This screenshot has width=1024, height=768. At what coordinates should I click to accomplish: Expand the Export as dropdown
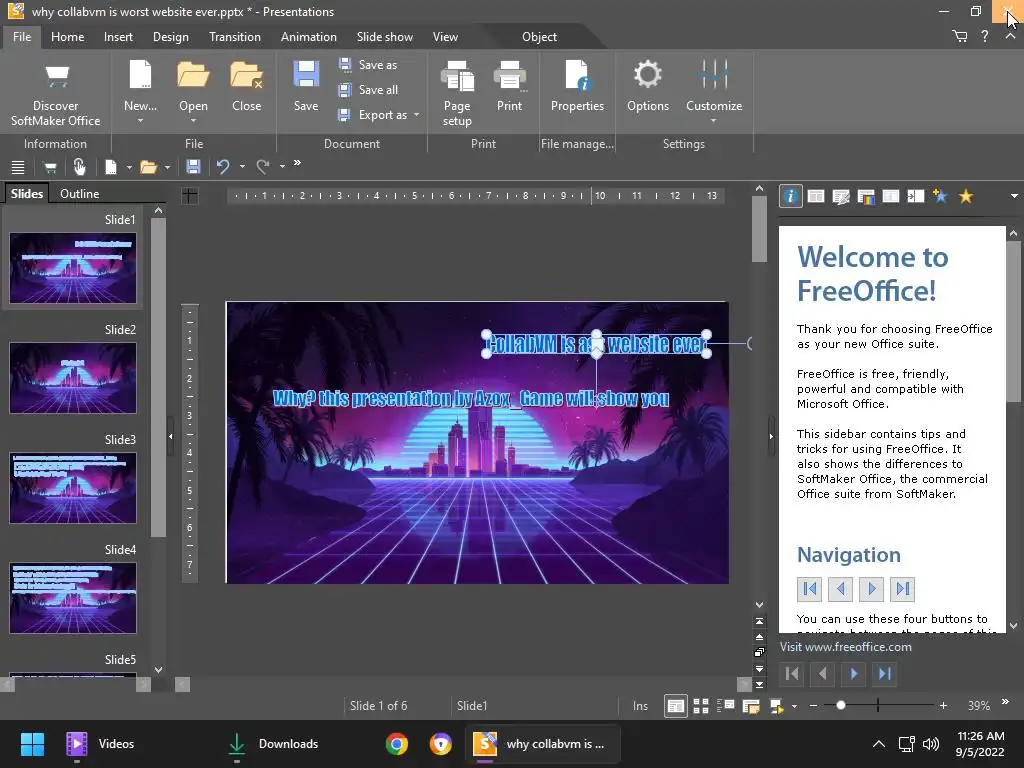point(416,115)
